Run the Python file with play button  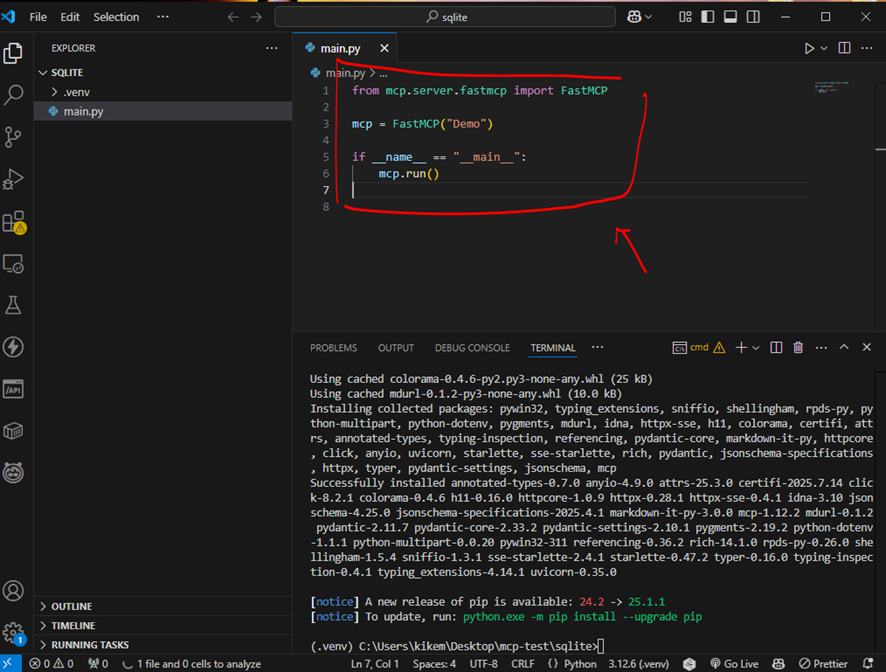point(809,48)
